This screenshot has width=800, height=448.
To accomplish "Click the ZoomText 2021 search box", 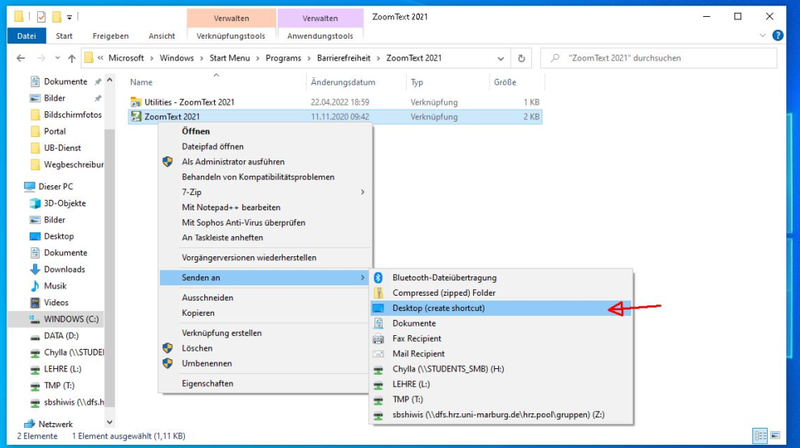I will (x=659, y=58).
